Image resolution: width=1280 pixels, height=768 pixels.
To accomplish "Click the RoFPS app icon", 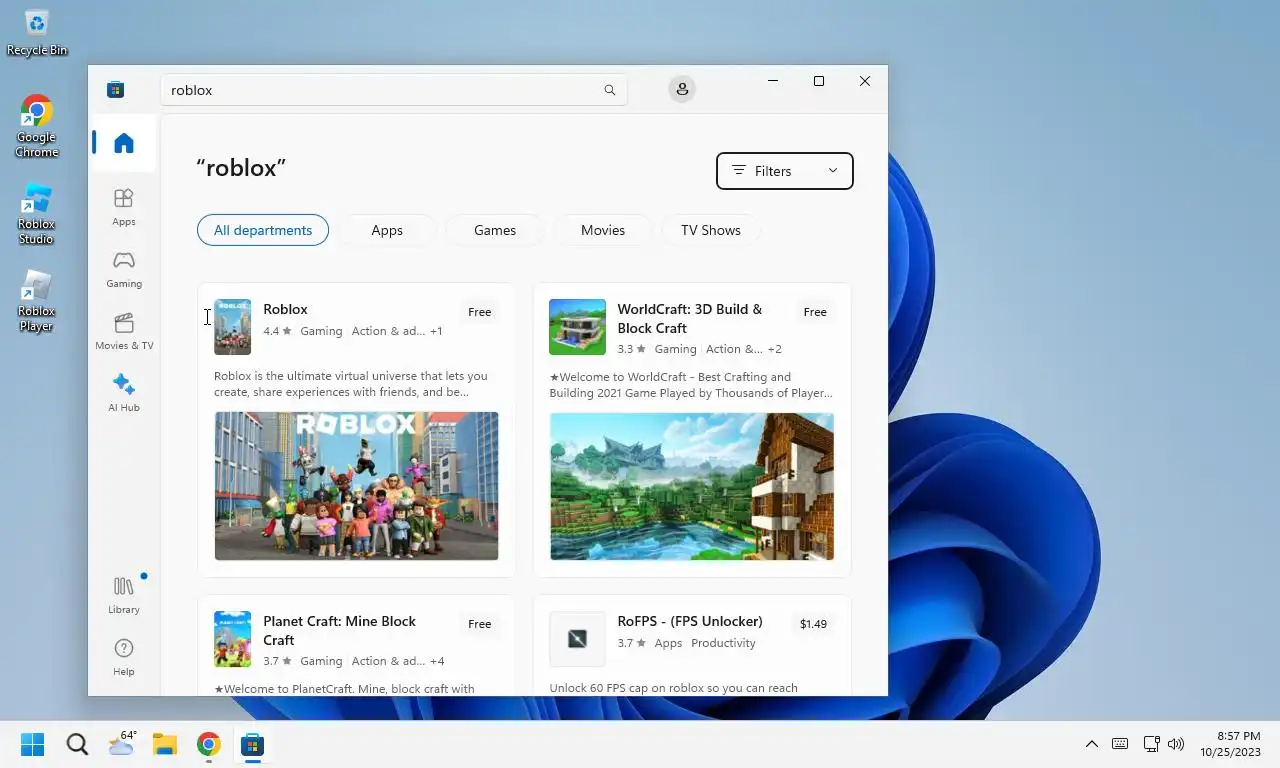I will click(577, 639).
